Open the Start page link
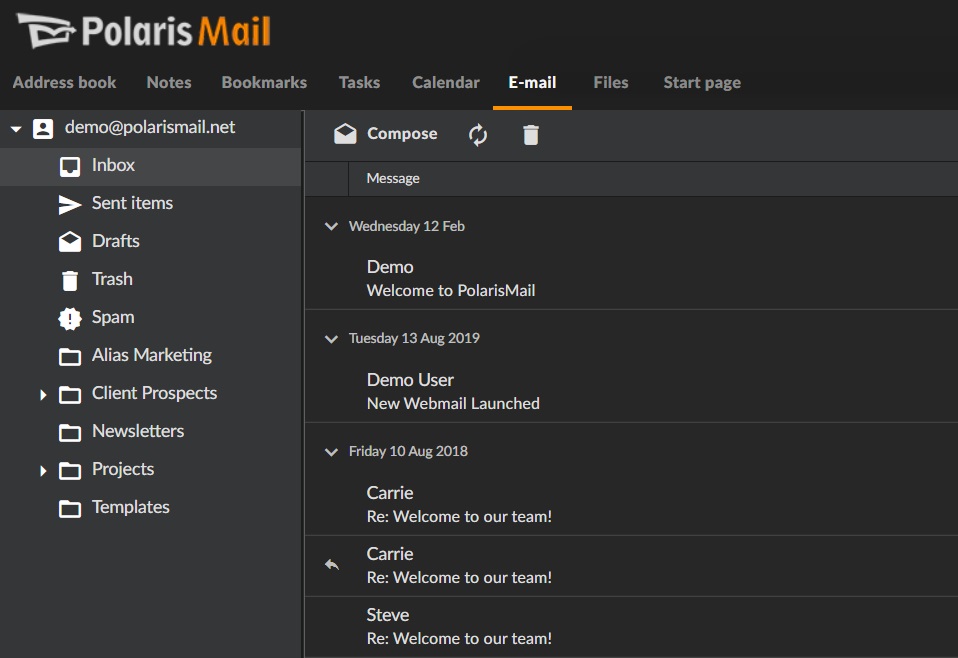 701,83
